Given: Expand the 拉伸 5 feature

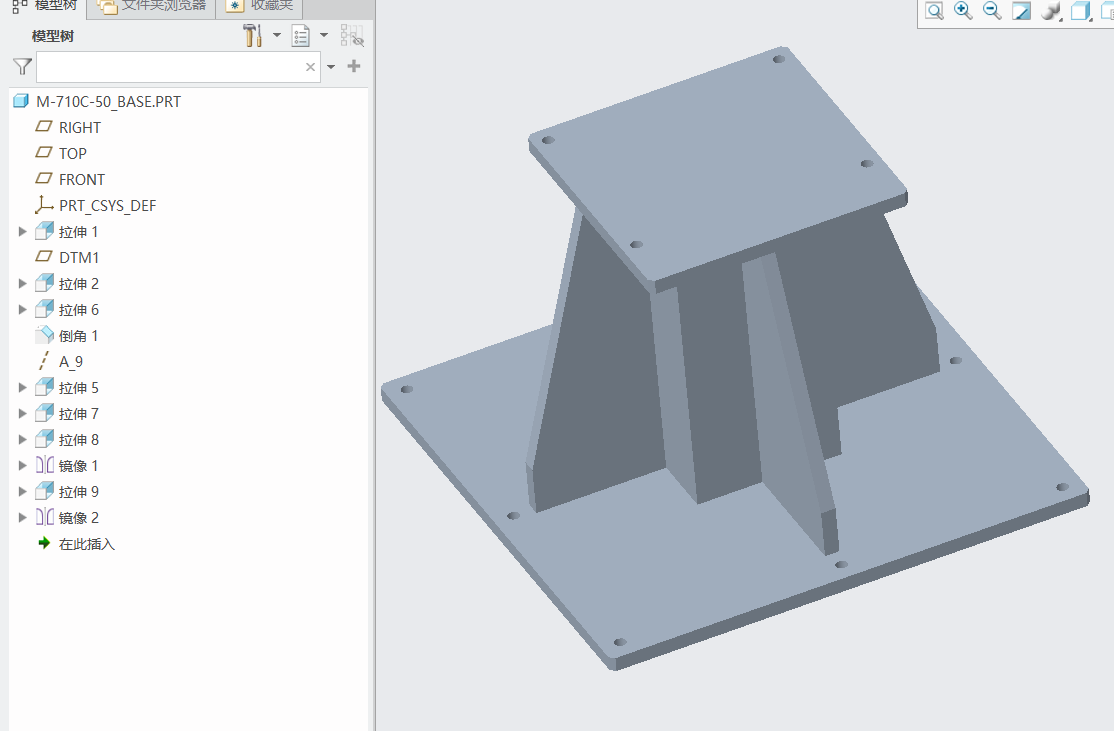Looking at the screenshot, I should 22,388.
